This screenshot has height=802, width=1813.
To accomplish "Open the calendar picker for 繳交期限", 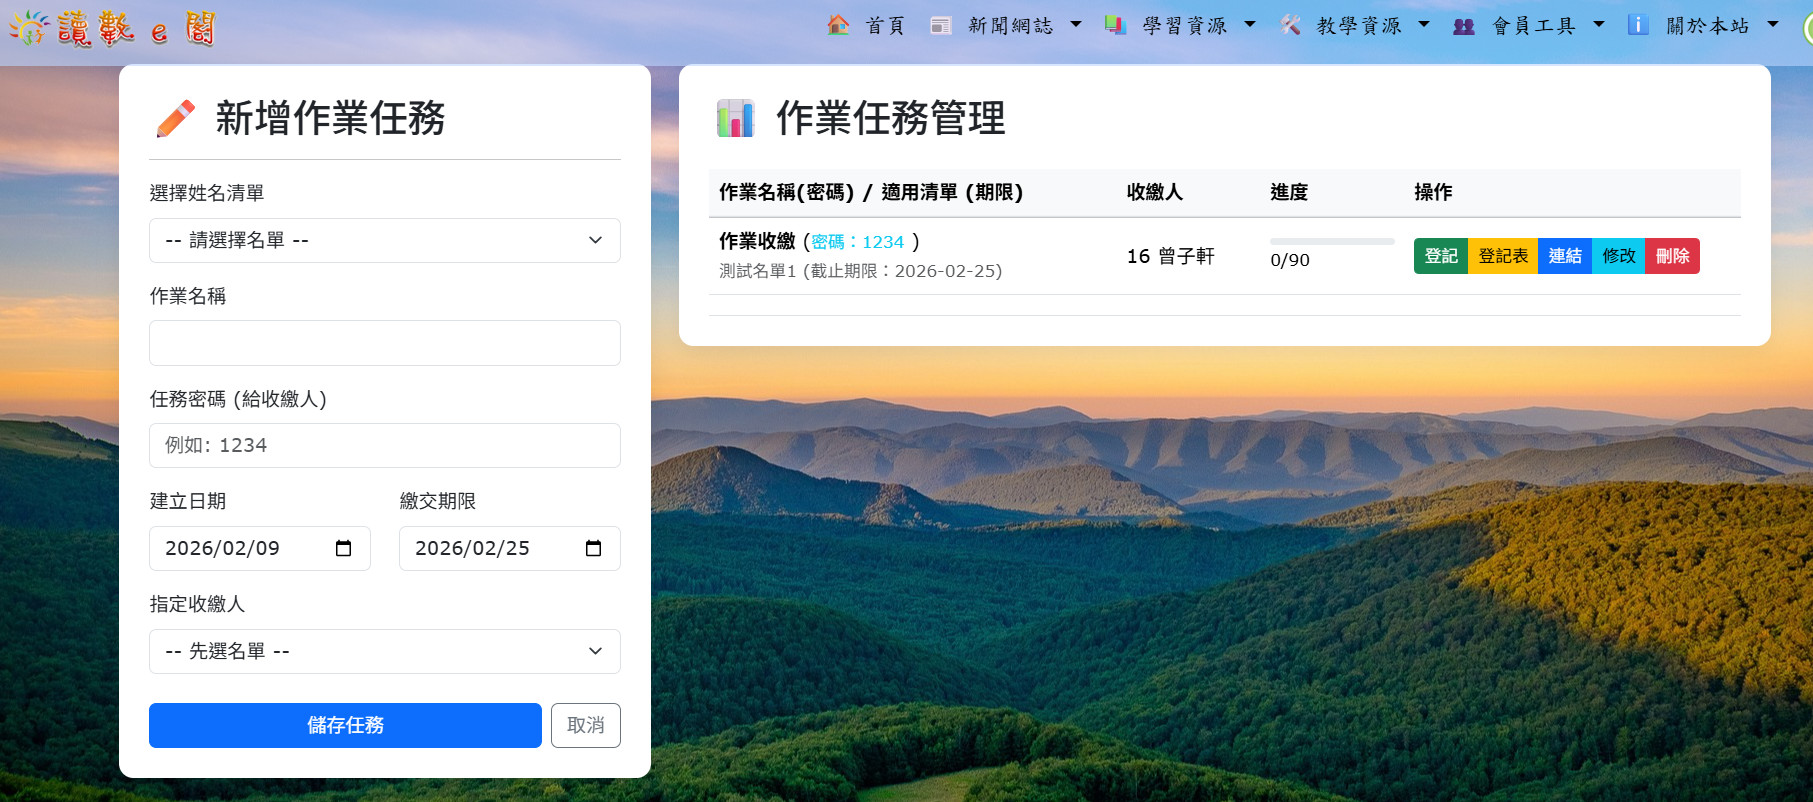I will 593,548.
